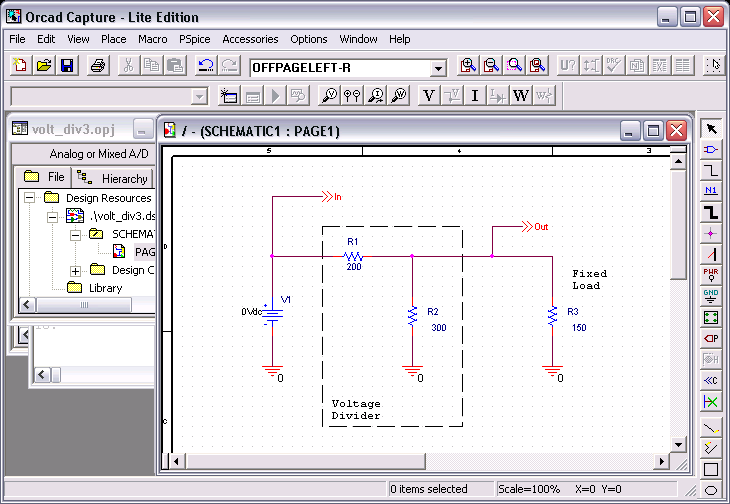Collapse the volt_div3.dsn node

(x=53, y=216)
